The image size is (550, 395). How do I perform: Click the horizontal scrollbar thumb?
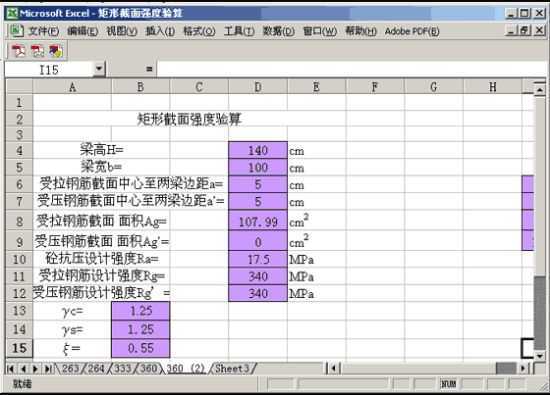coord(506,368)
